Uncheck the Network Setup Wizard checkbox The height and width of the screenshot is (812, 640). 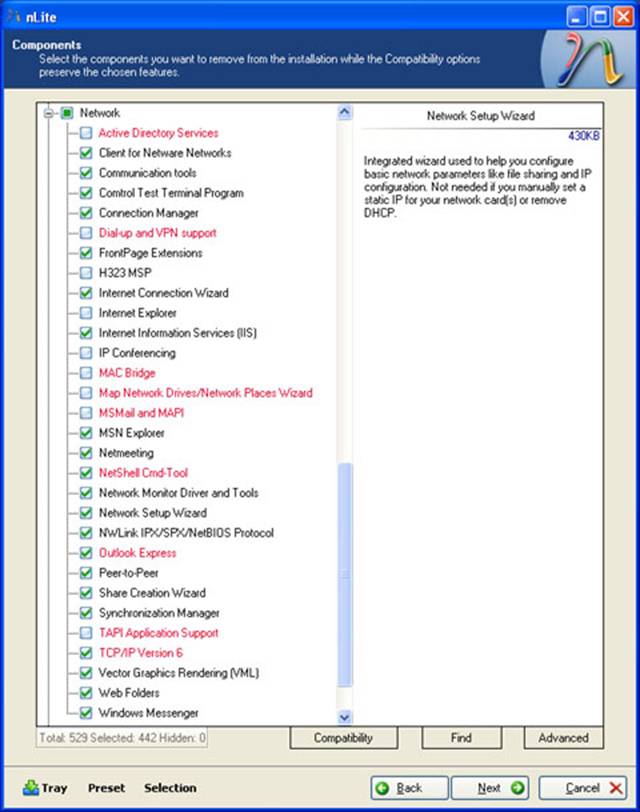pos(86,513)
